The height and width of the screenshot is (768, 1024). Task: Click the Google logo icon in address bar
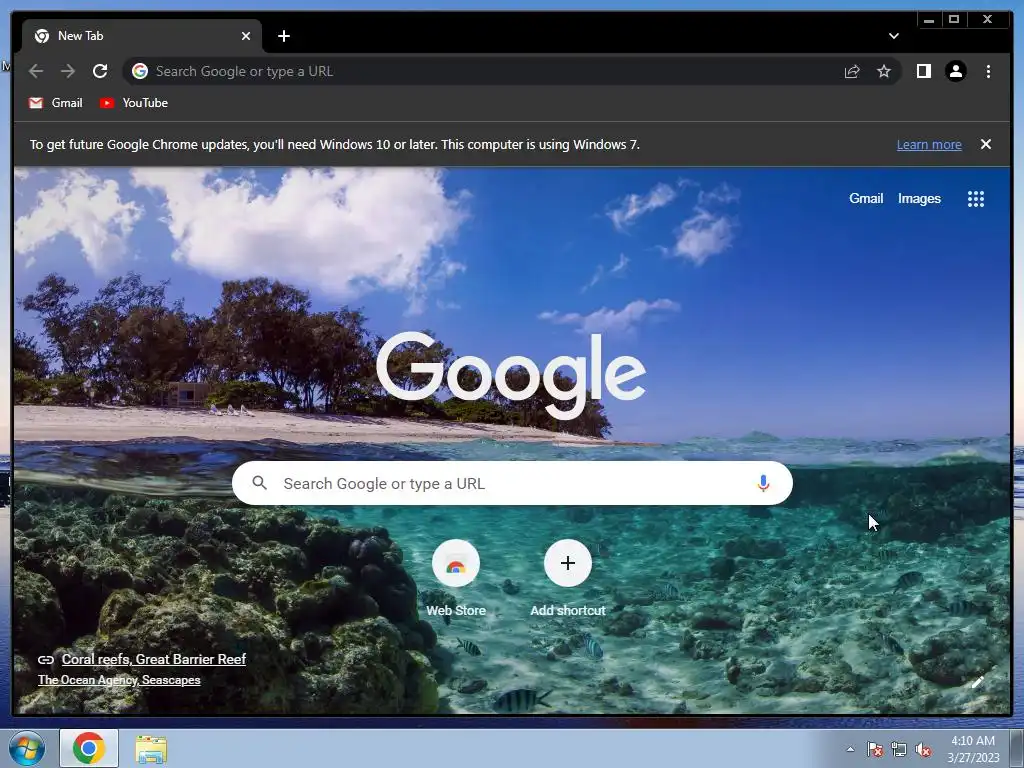tap(140, 71)
